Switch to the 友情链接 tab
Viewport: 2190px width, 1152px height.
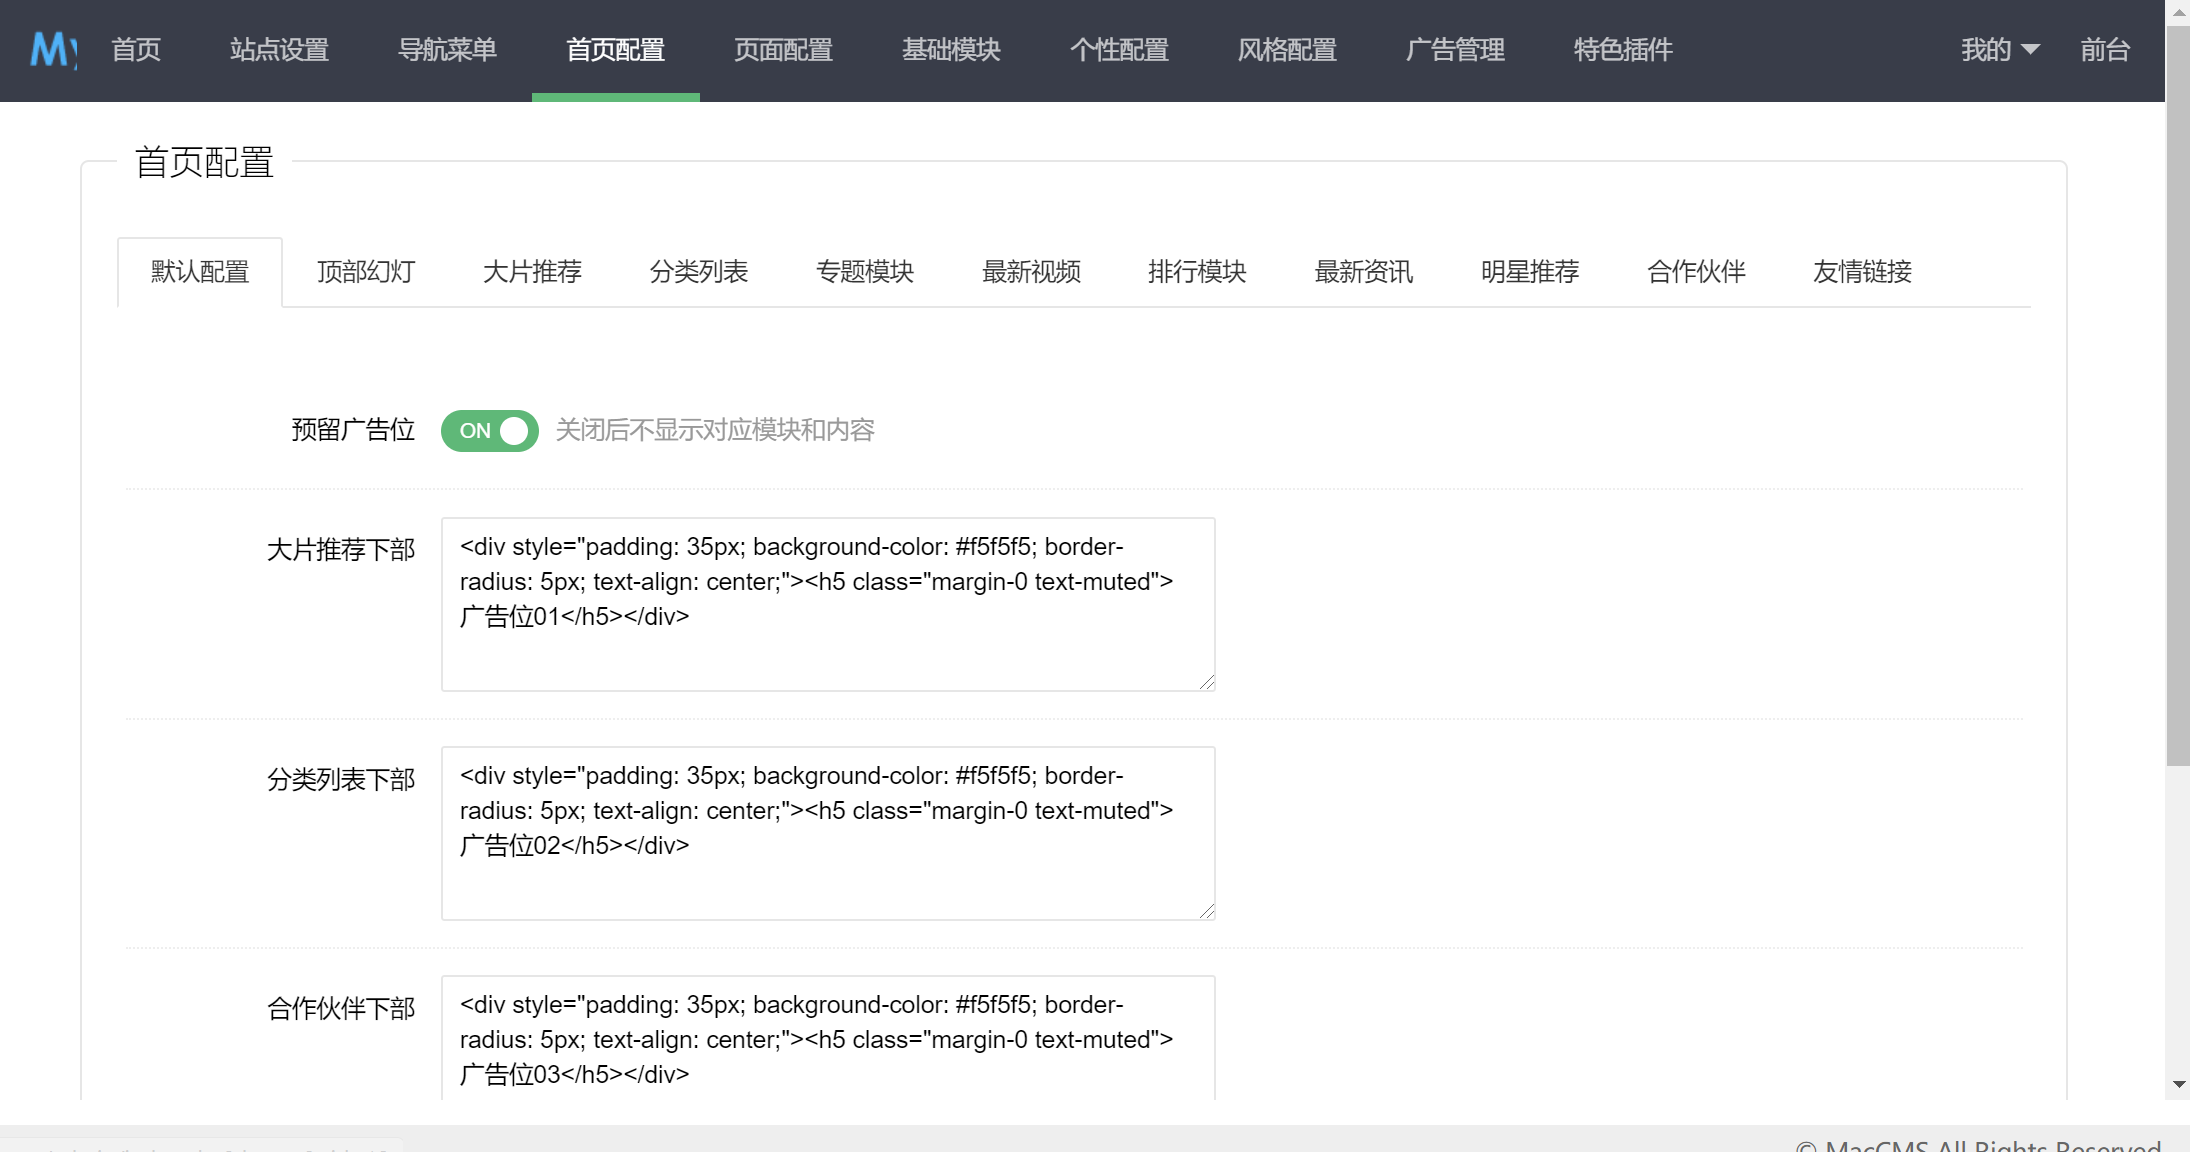tap(1862, 272)
